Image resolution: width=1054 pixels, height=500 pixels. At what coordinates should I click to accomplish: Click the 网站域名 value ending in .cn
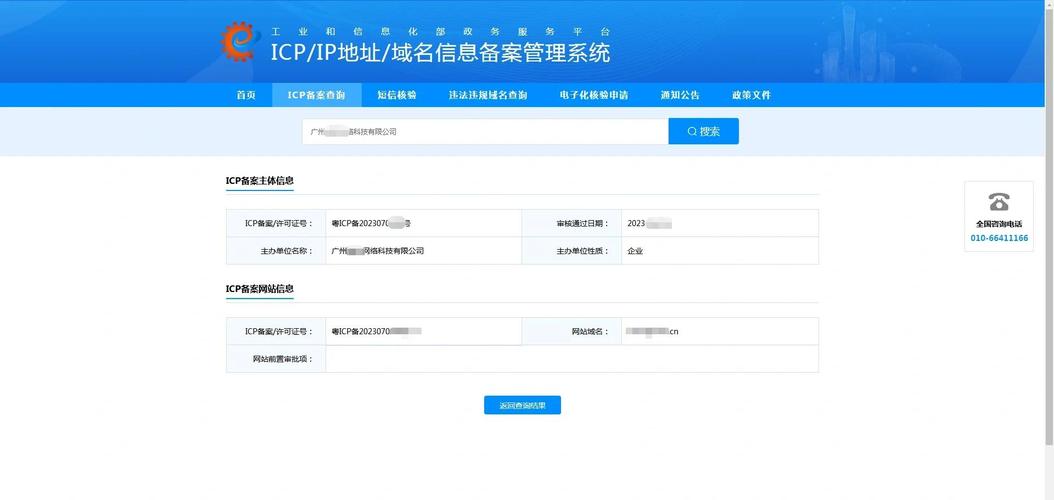tap(652, 331)
